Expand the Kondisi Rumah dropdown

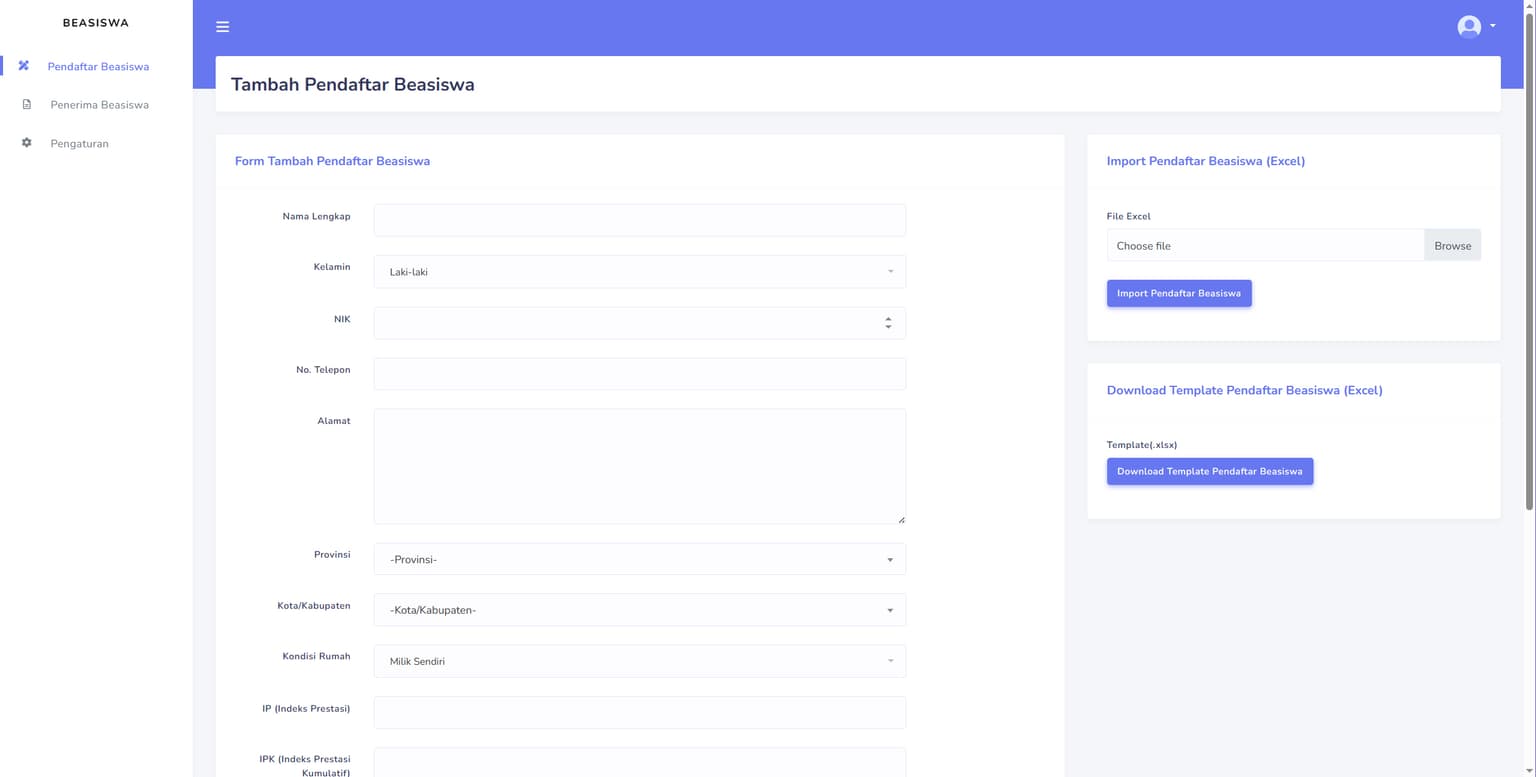[639, 661]
